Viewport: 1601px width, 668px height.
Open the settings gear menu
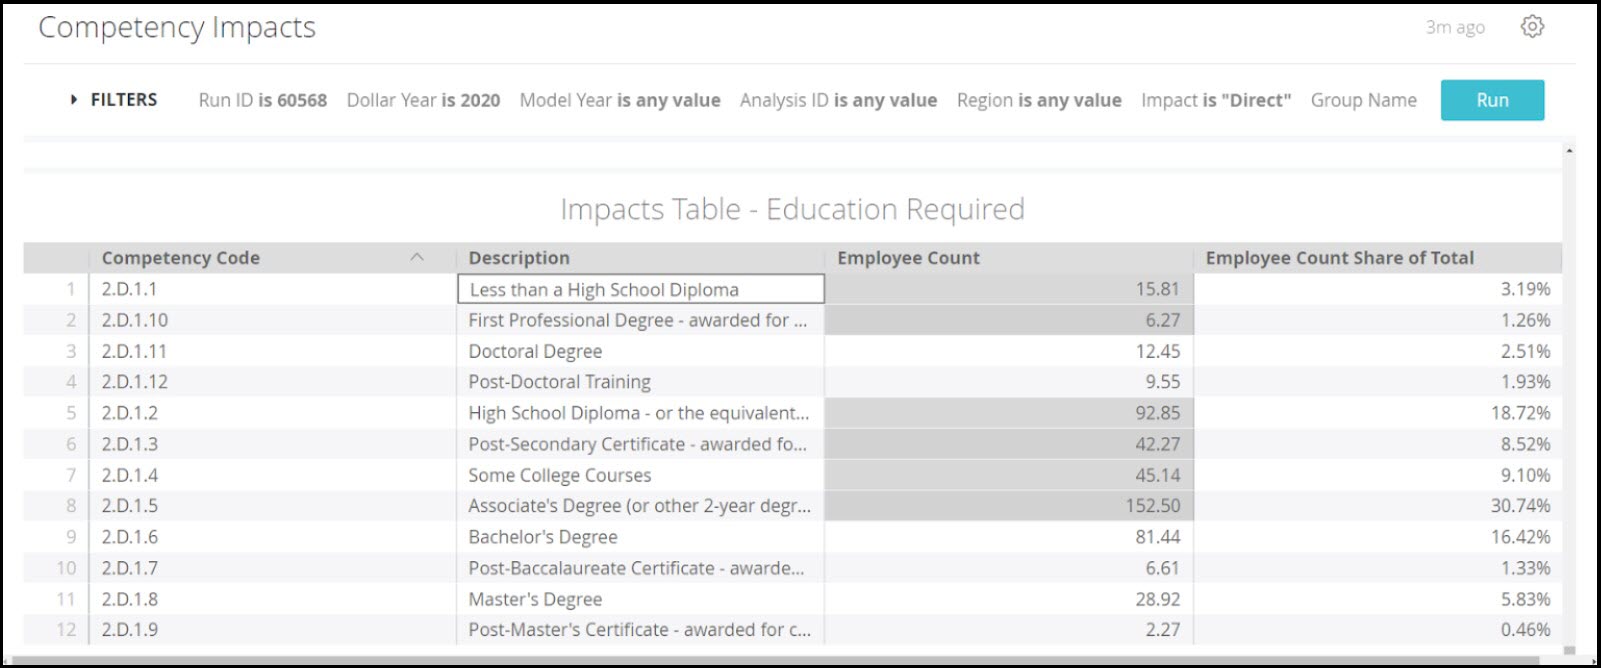click(1532, 27)
